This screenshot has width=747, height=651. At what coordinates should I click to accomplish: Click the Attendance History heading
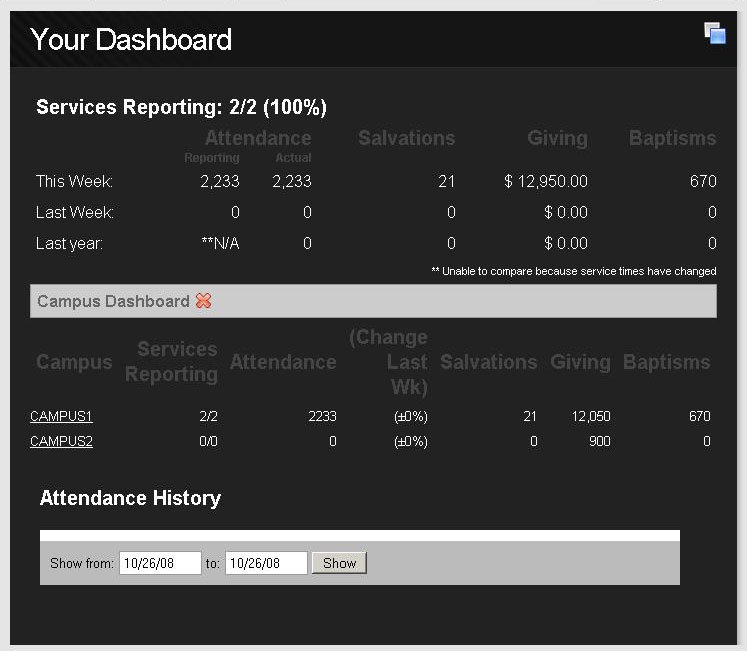tap(131, 498)
